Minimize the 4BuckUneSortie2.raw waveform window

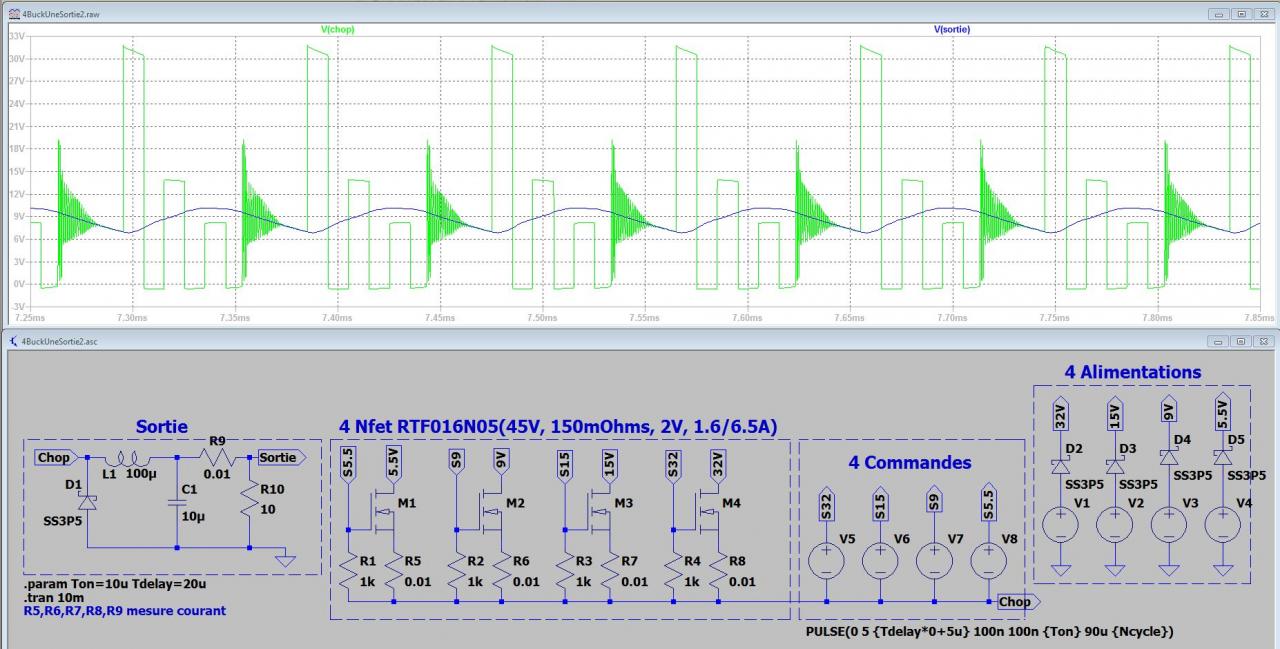tap(1219, 14)
